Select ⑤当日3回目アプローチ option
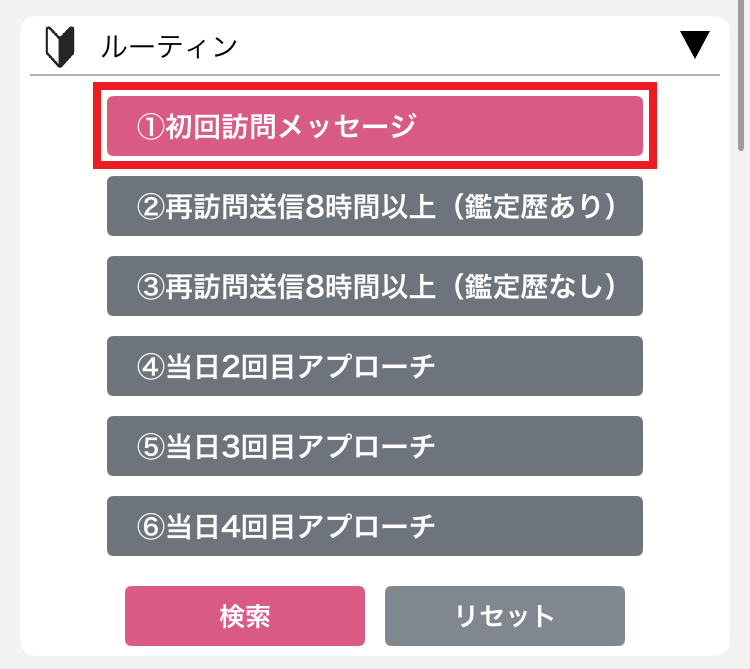 click(x=375, y=446)
